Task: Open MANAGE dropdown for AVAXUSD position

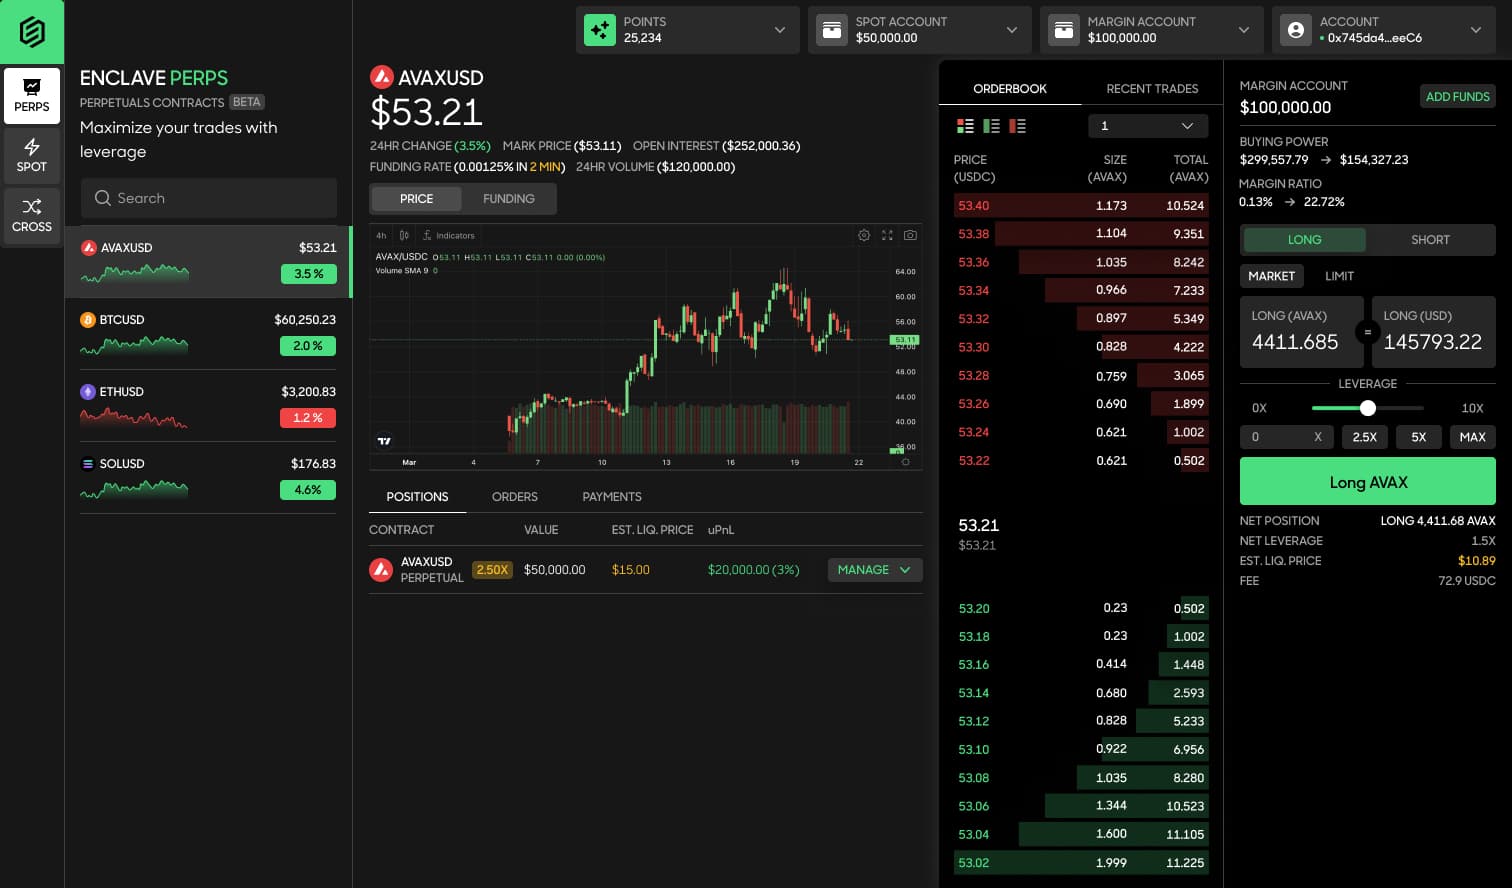Action: 874,570
